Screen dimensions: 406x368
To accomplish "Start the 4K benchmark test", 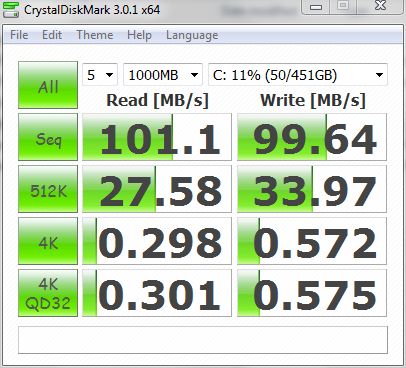I will coord(48,241).
